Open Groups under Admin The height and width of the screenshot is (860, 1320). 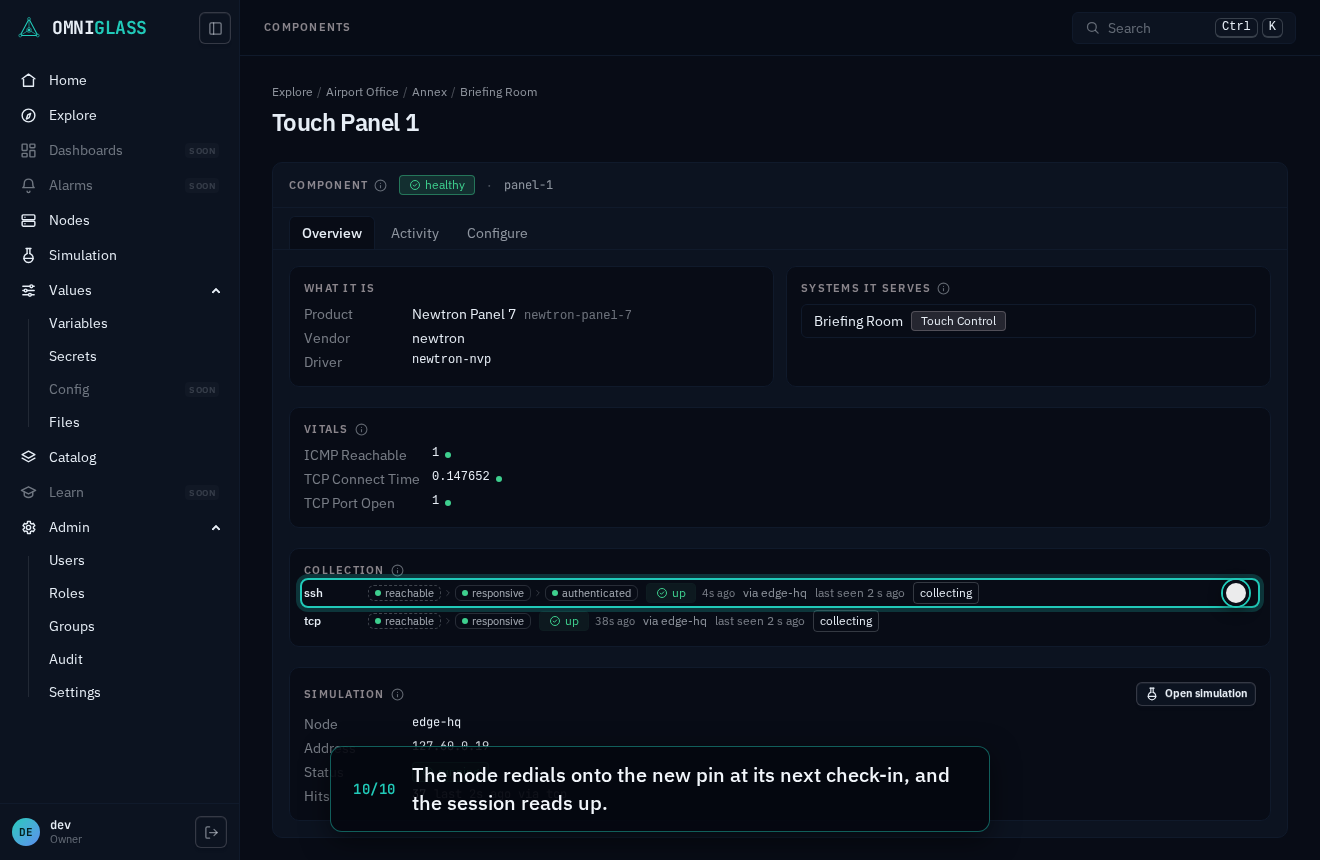pyautogui.click(x=72, y=626)
